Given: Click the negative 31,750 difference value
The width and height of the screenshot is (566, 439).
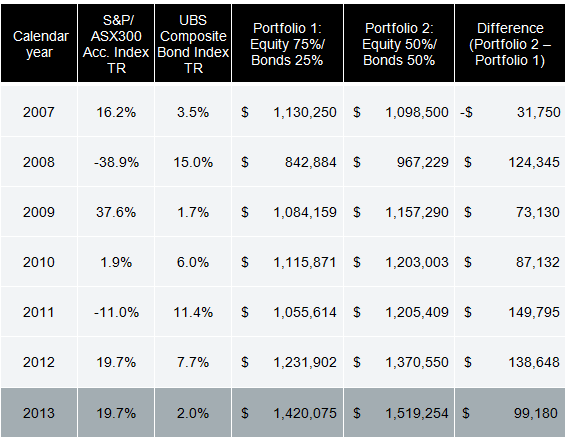Looking at the screenshot, I should [510, 112].
